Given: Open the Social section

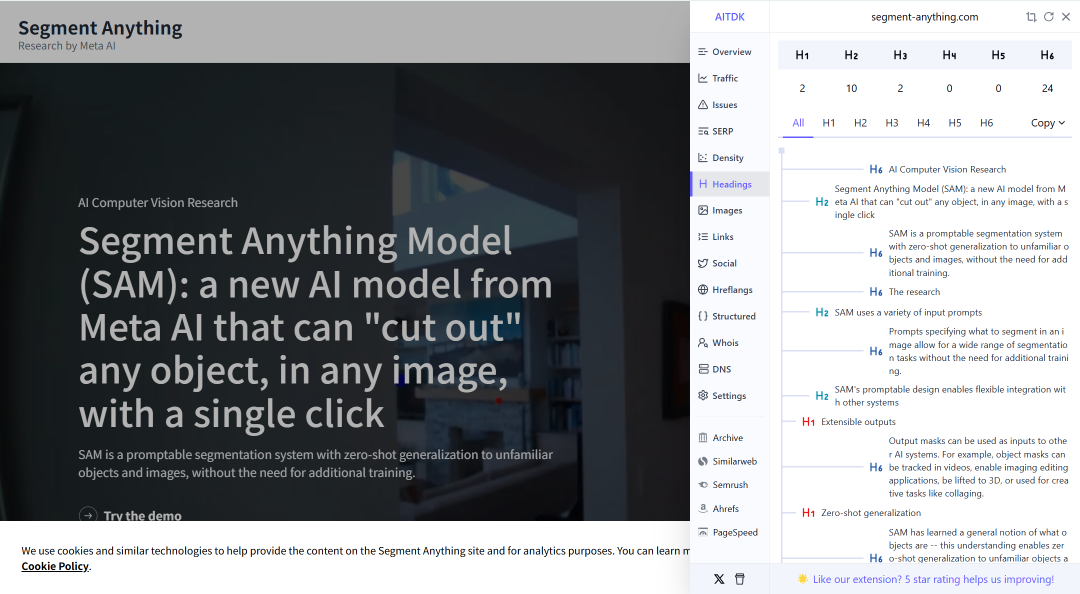Looking at the screenshot, I should (717, 263).
